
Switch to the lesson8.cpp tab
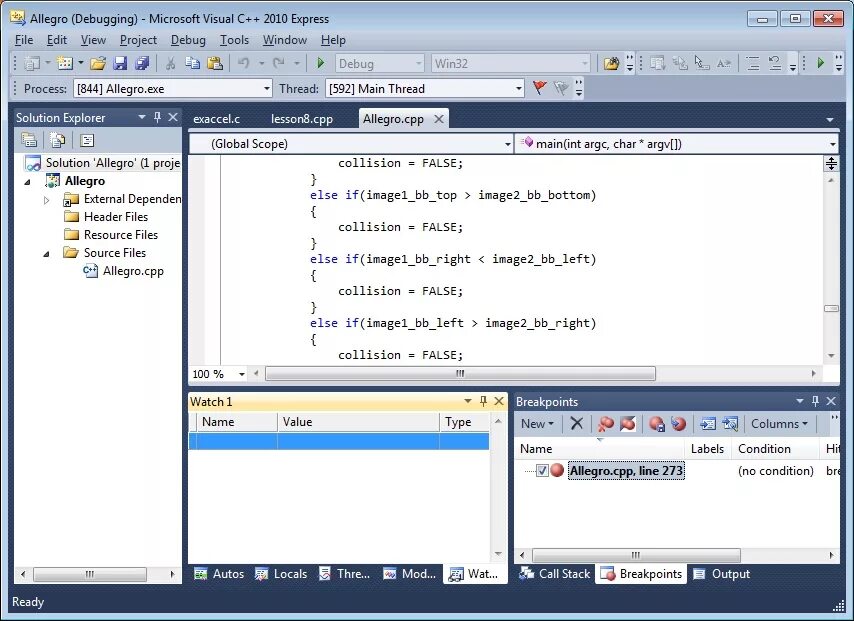coord(302,119)
